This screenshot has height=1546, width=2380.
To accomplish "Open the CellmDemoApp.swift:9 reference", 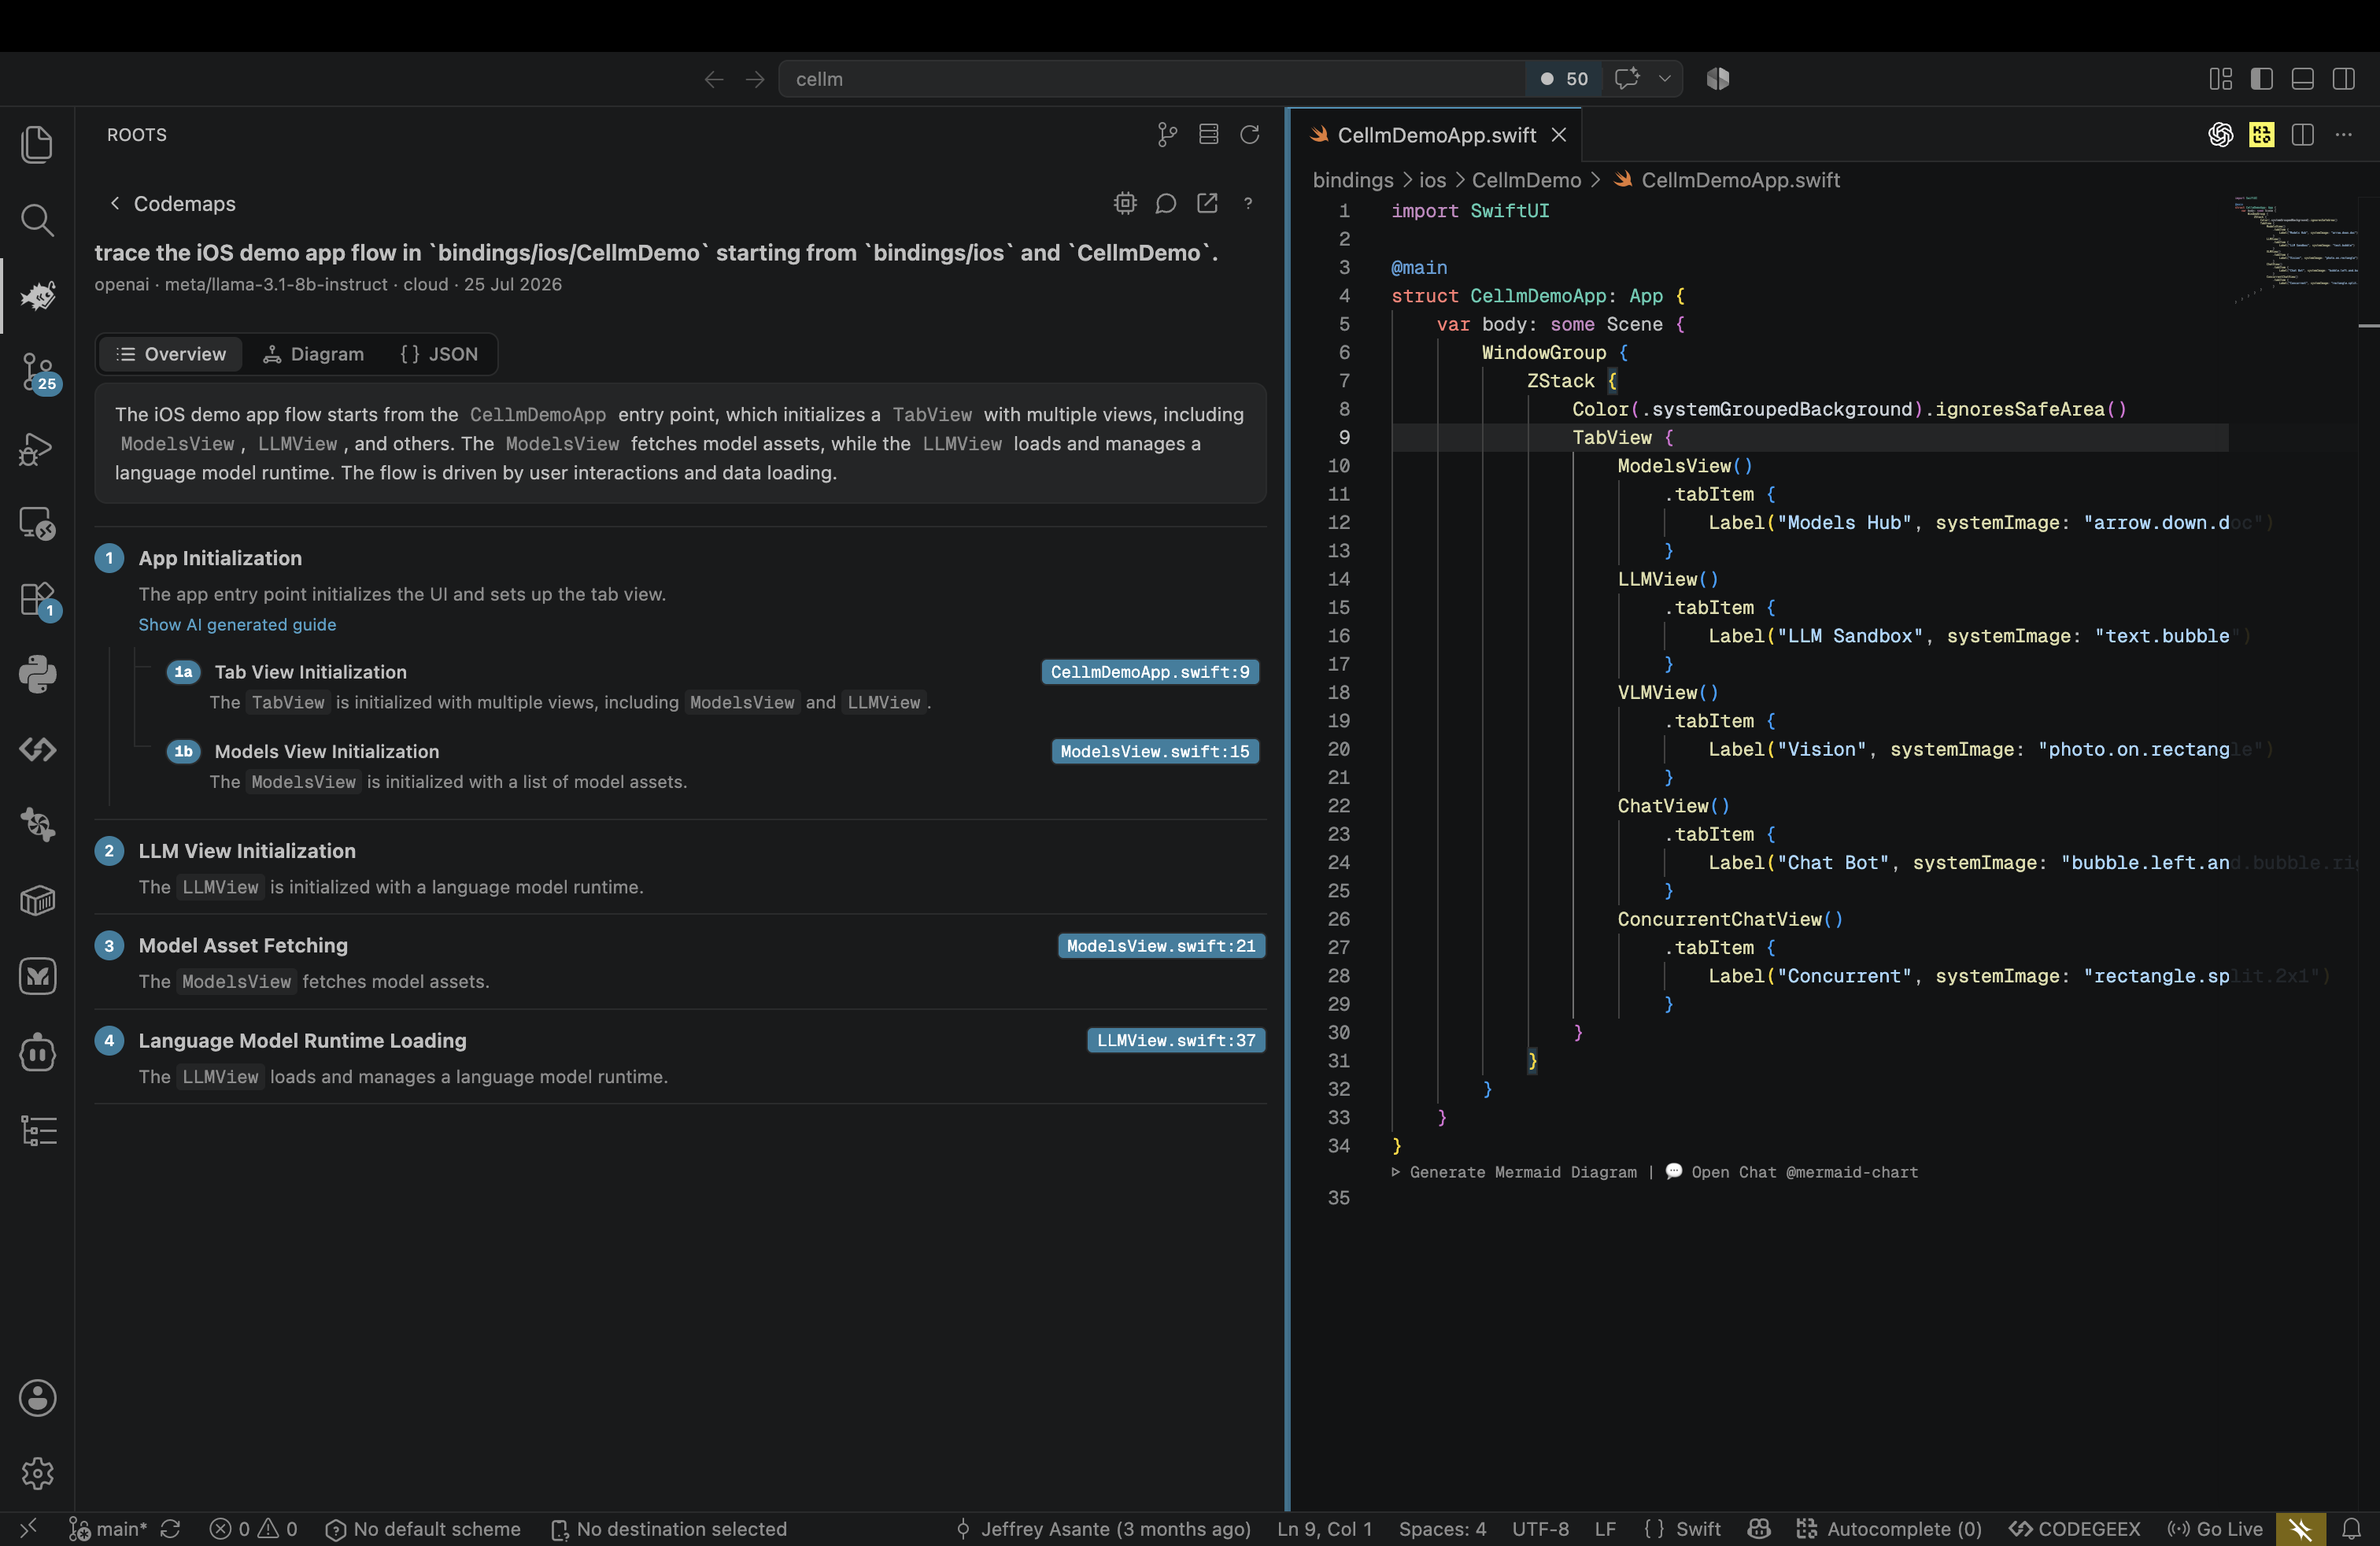I will click(1150, 672).
